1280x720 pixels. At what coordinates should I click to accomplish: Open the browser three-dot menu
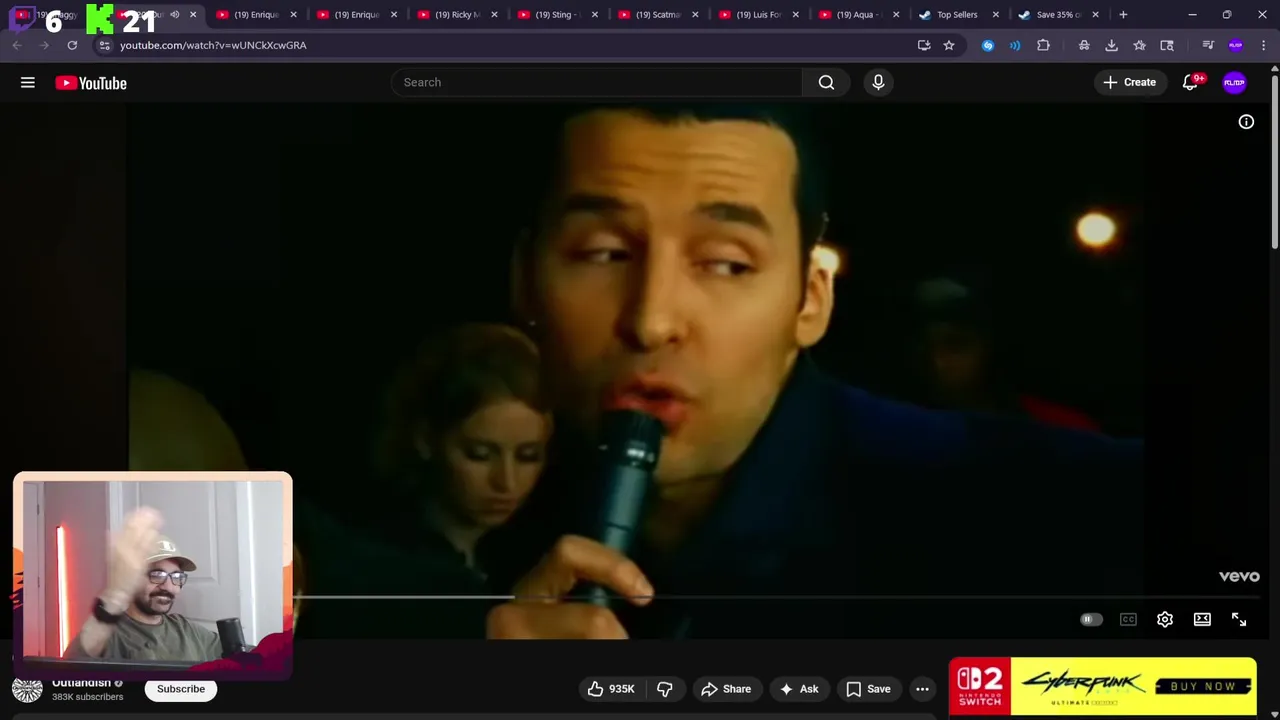[1264, 45]
